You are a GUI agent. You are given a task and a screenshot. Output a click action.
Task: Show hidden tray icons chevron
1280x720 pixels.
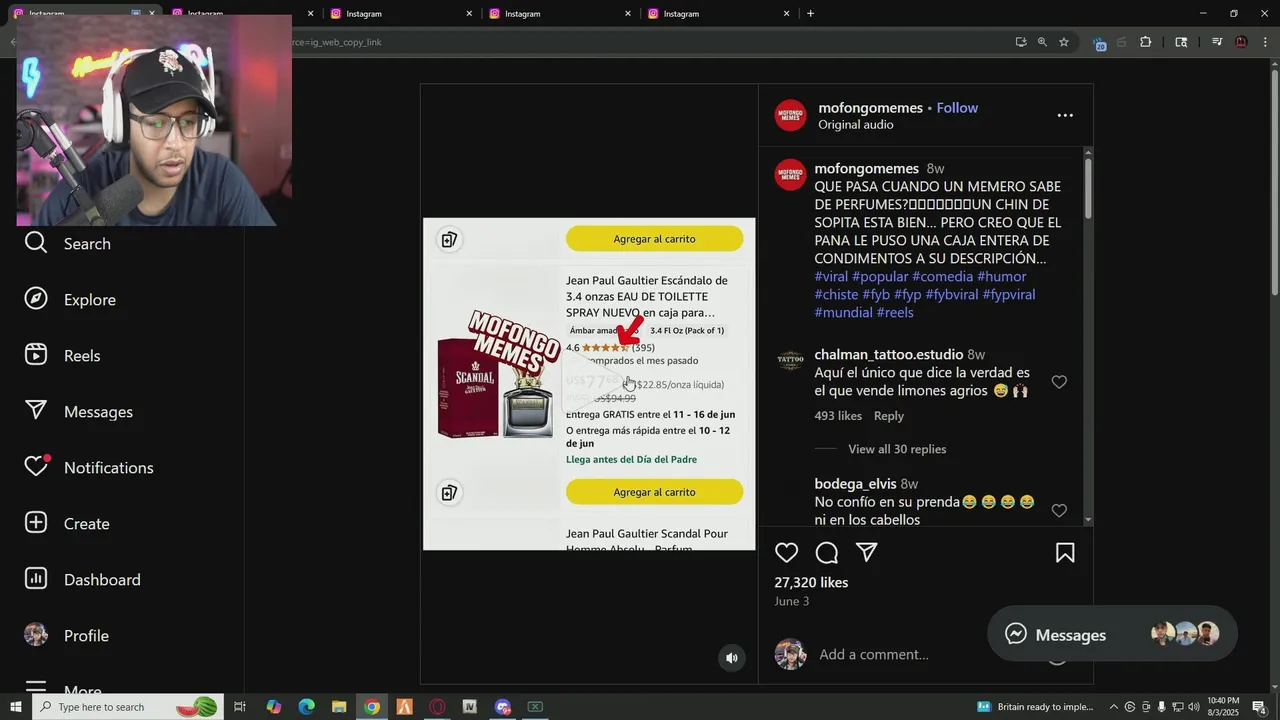[1114, 707]
